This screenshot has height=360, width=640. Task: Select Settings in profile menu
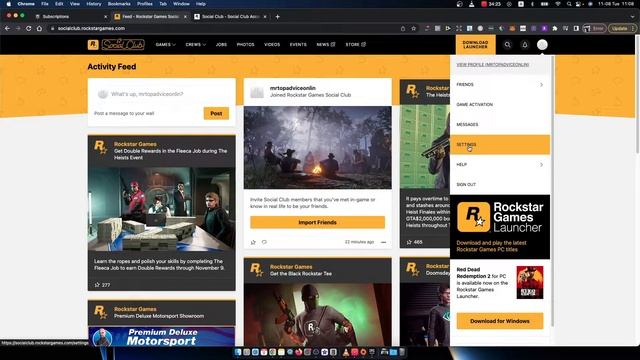point(500,144)
